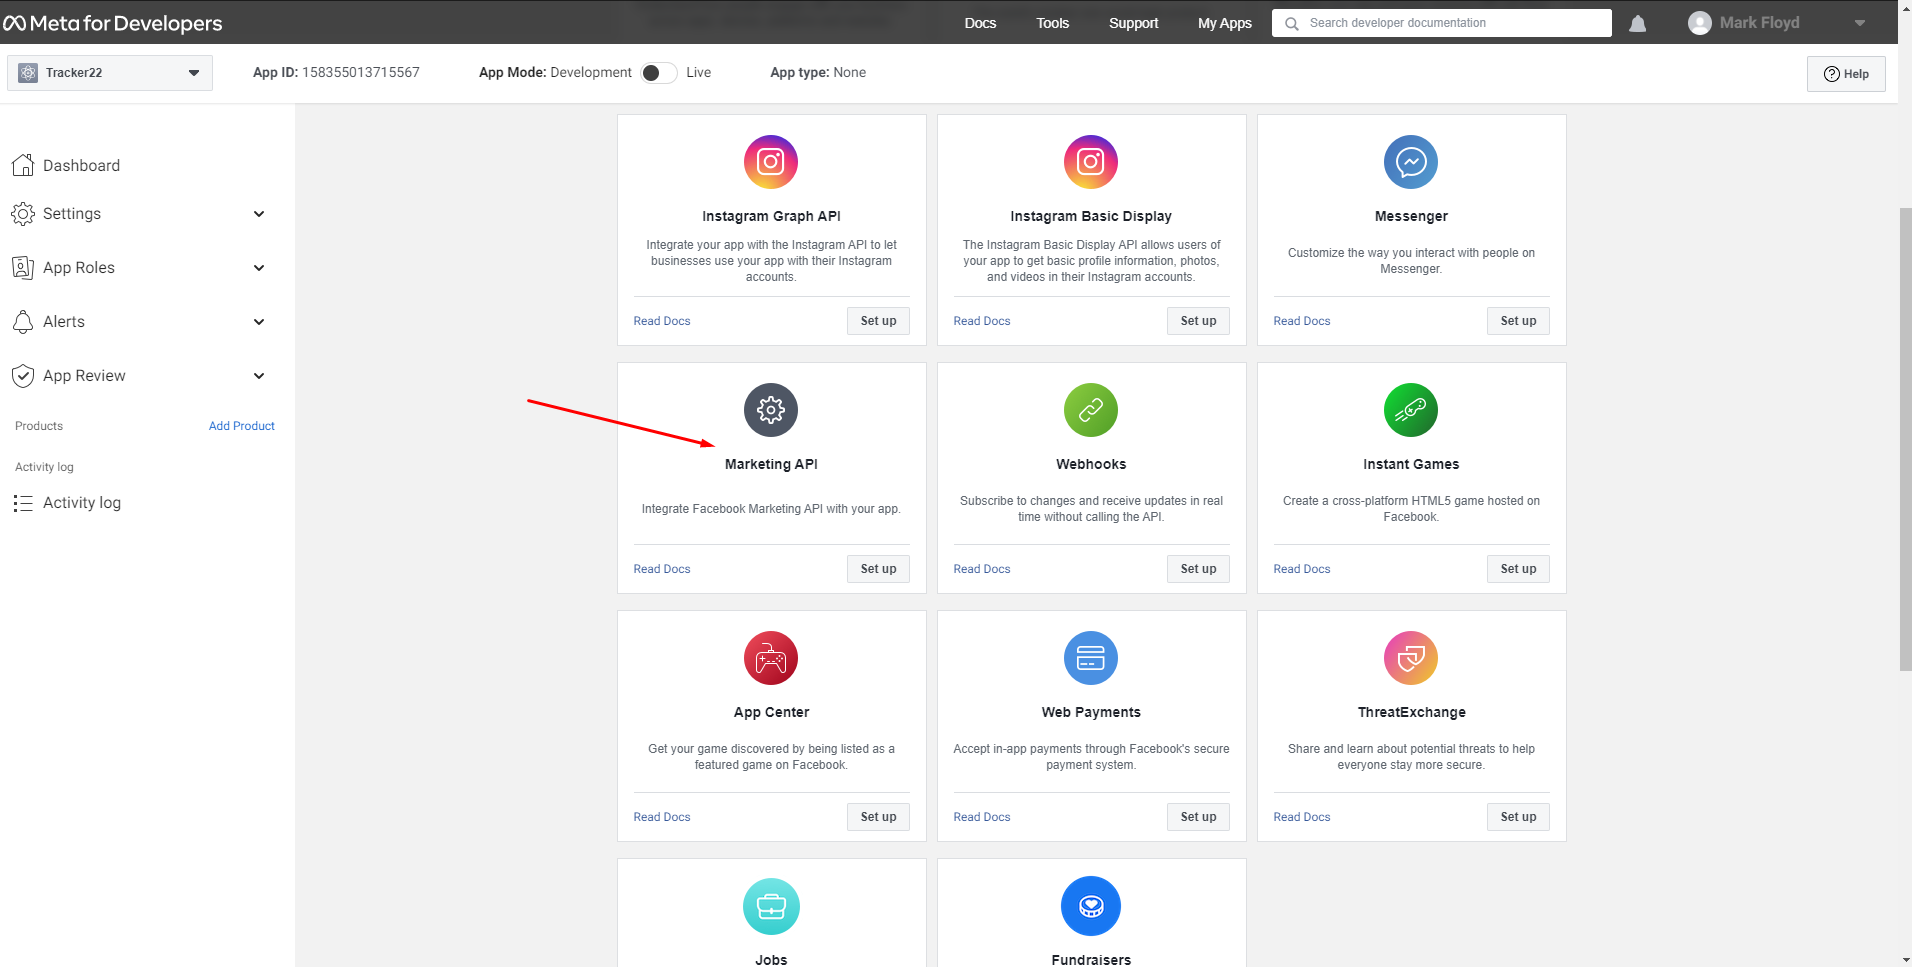The height and width of the screenshot is (967, 1912).
Task: Set up App Center
Action: tap(878, 817)
